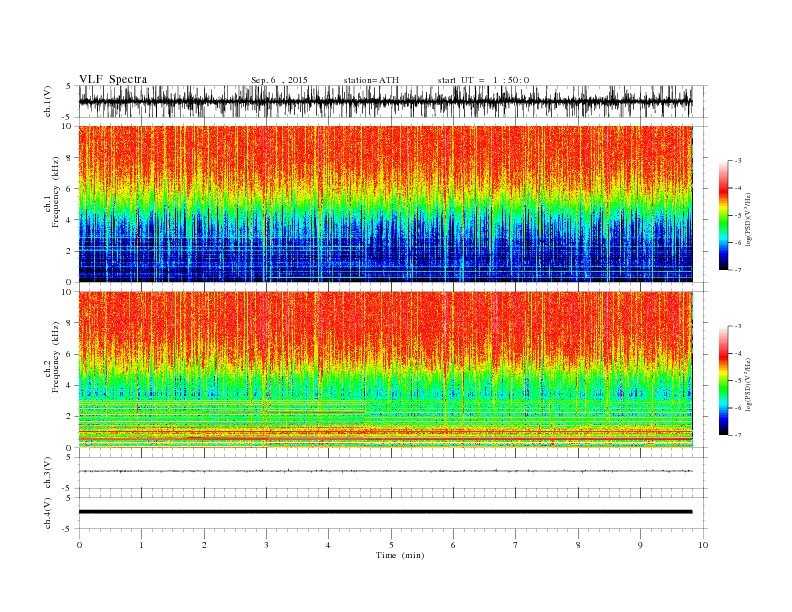Click time axis tick label "1"
This screenshot has height=612, width=792.
point(141,545)
